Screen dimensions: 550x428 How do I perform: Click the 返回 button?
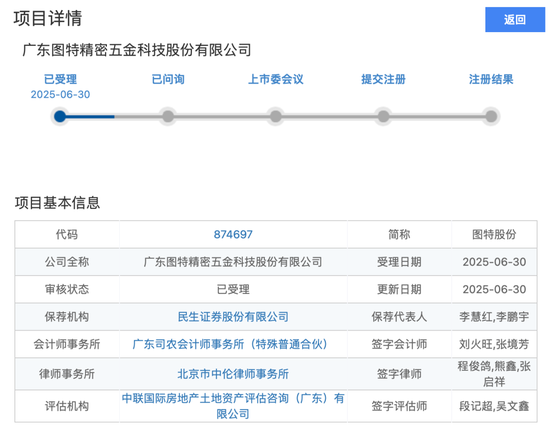coord(515,20)
